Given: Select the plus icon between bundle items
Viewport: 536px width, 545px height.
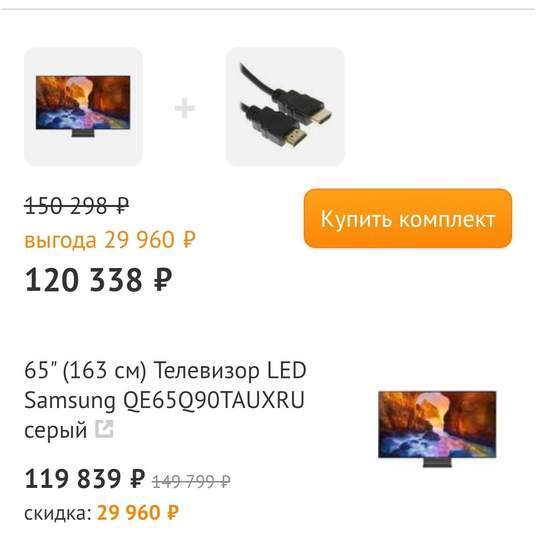Looking at the screenshot, I should tap(184, 108).
